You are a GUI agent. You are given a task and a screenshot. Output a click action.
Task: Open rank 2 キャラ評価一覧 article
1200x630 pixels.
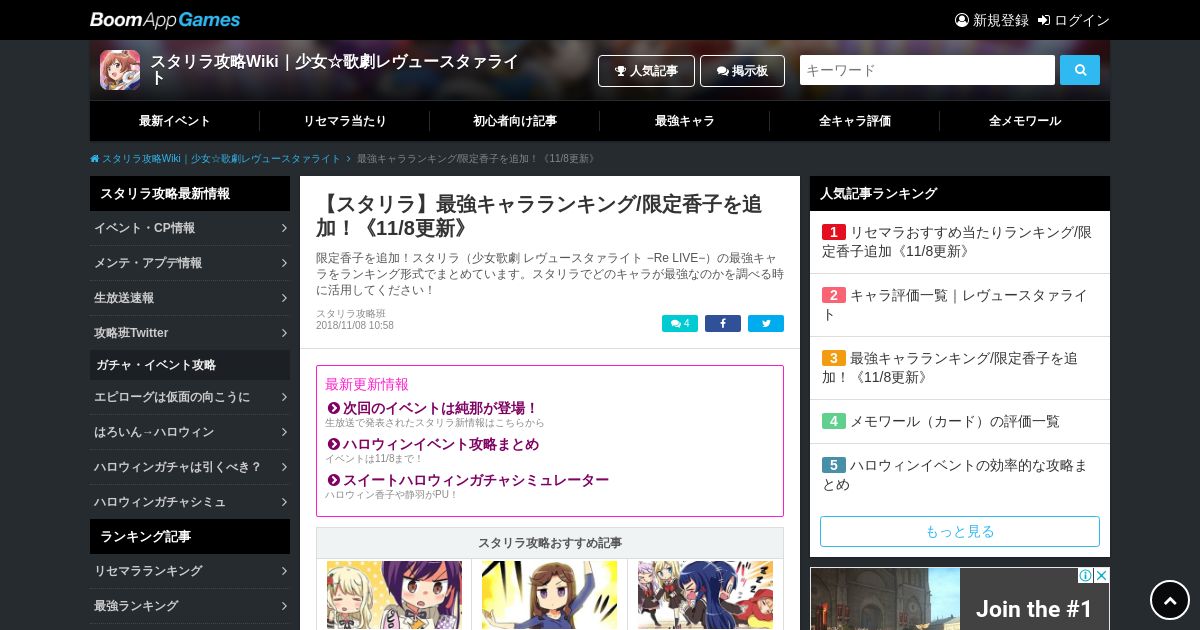960,305
